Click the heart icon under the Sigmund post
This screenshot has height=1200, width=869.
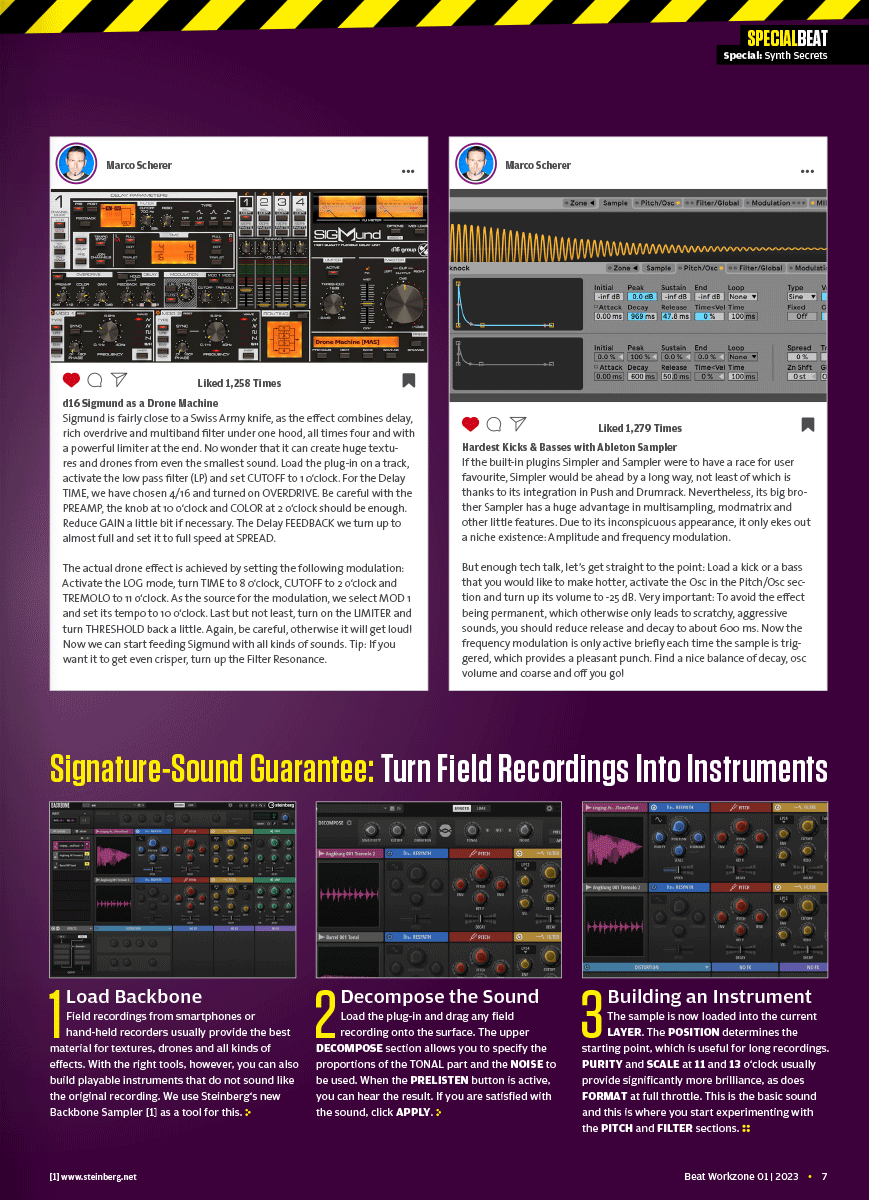(71, 380)
